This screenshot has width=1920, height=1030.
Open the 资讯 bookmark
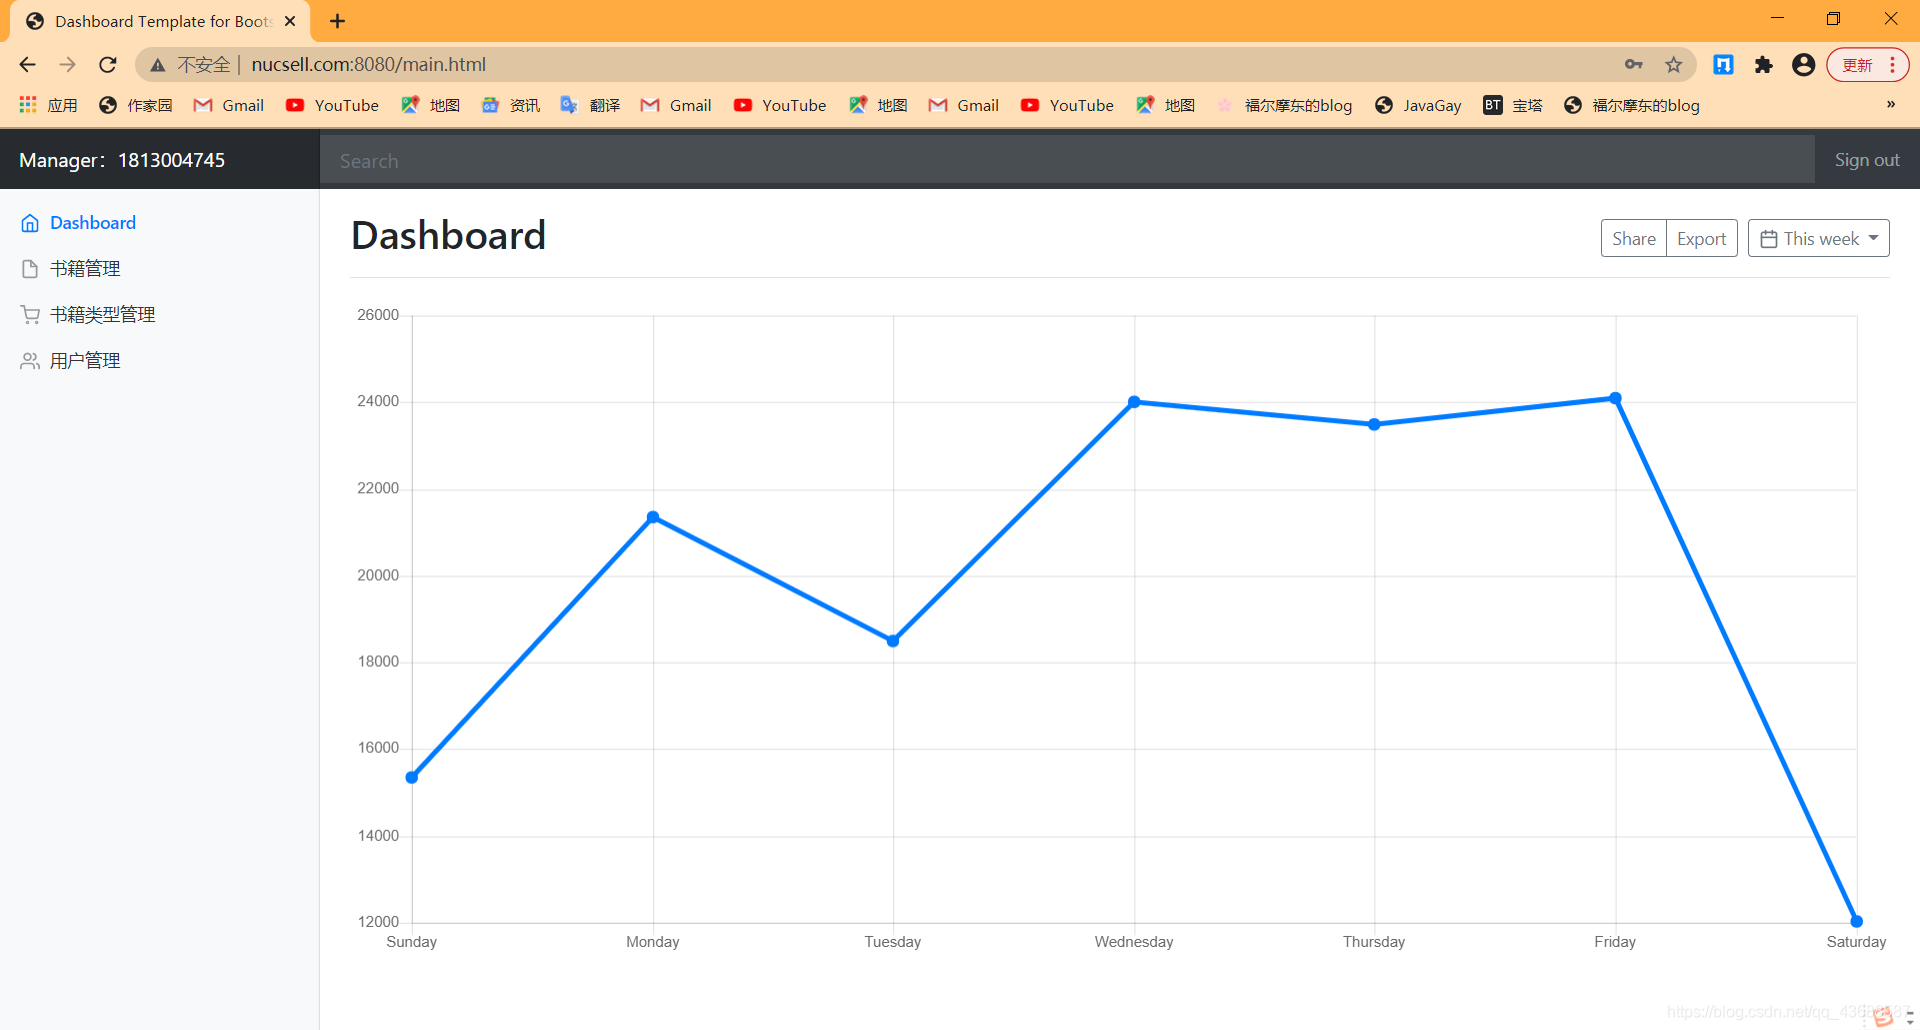pyautogui.click(x=511, y=105)
